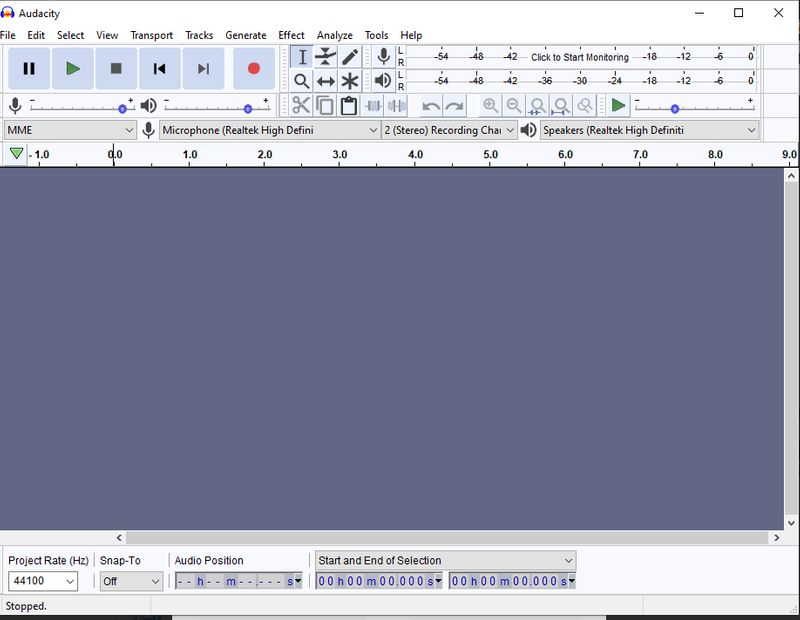Click the Paste icon
The width and height of the screenshot is (800, 620).
point(347,105)
